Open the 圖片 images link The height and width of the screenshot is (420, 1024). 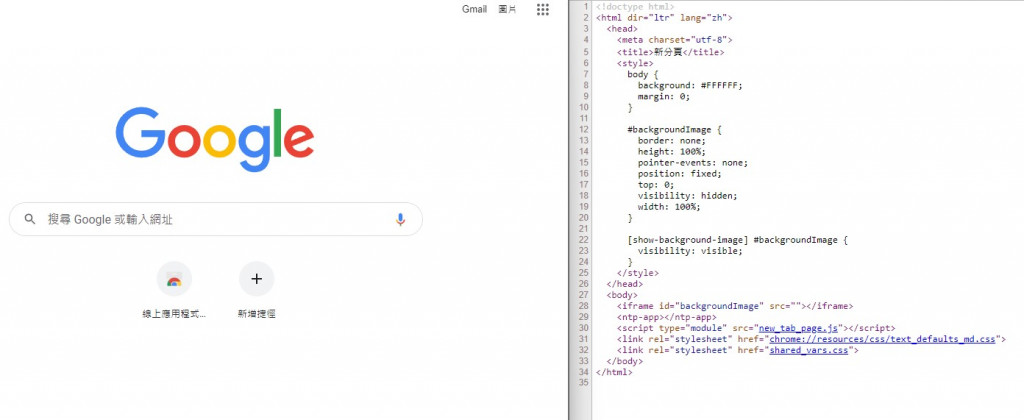coord(507,9)
